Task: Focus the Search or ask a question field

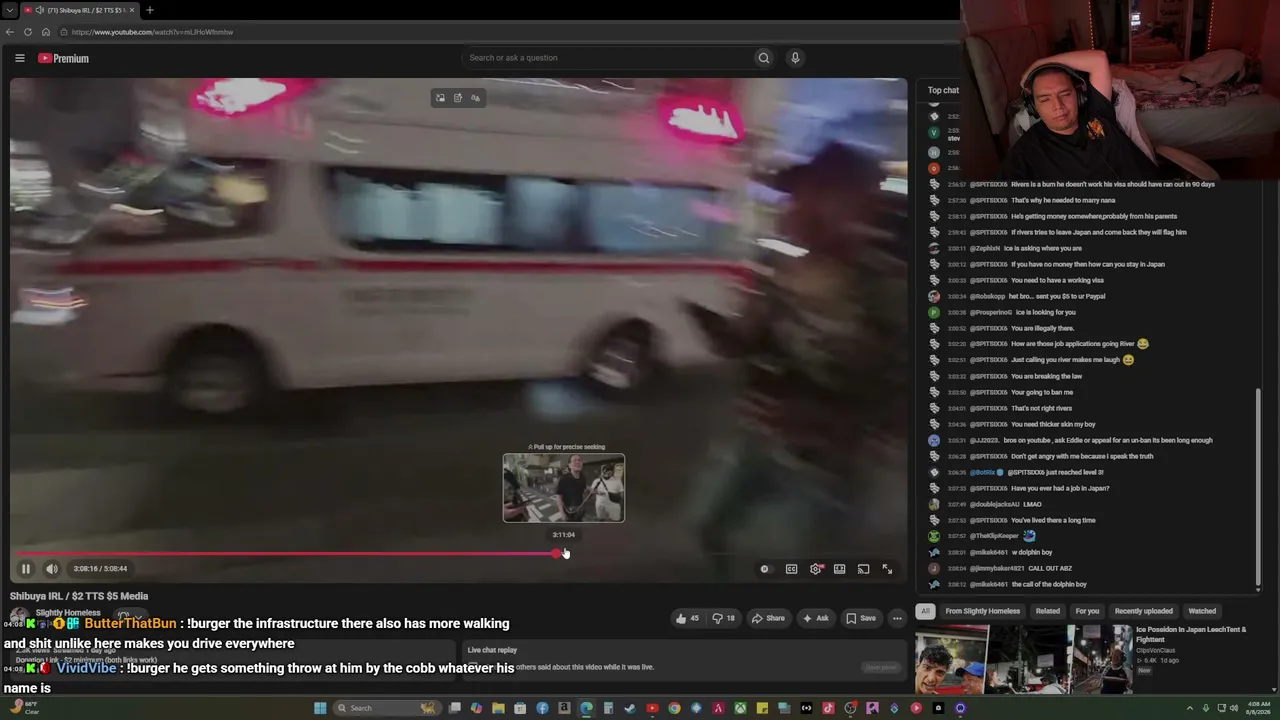Action: [x=607, y=58]
